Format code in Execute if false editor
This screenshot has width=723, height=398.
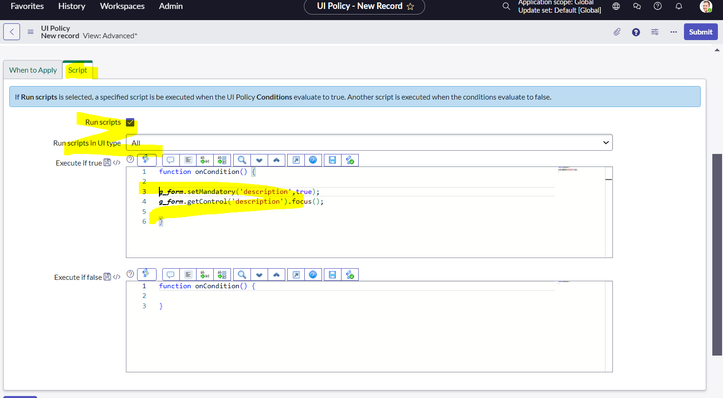click(x=188, y=274)
